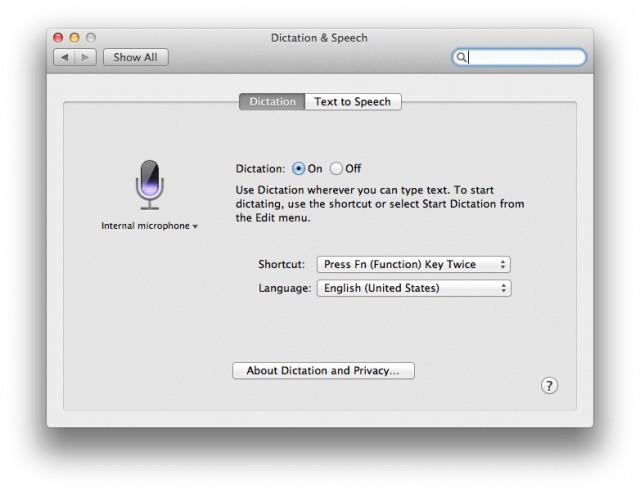
Task: Minimize the window with the yellow button
Action: coord(75,38)
